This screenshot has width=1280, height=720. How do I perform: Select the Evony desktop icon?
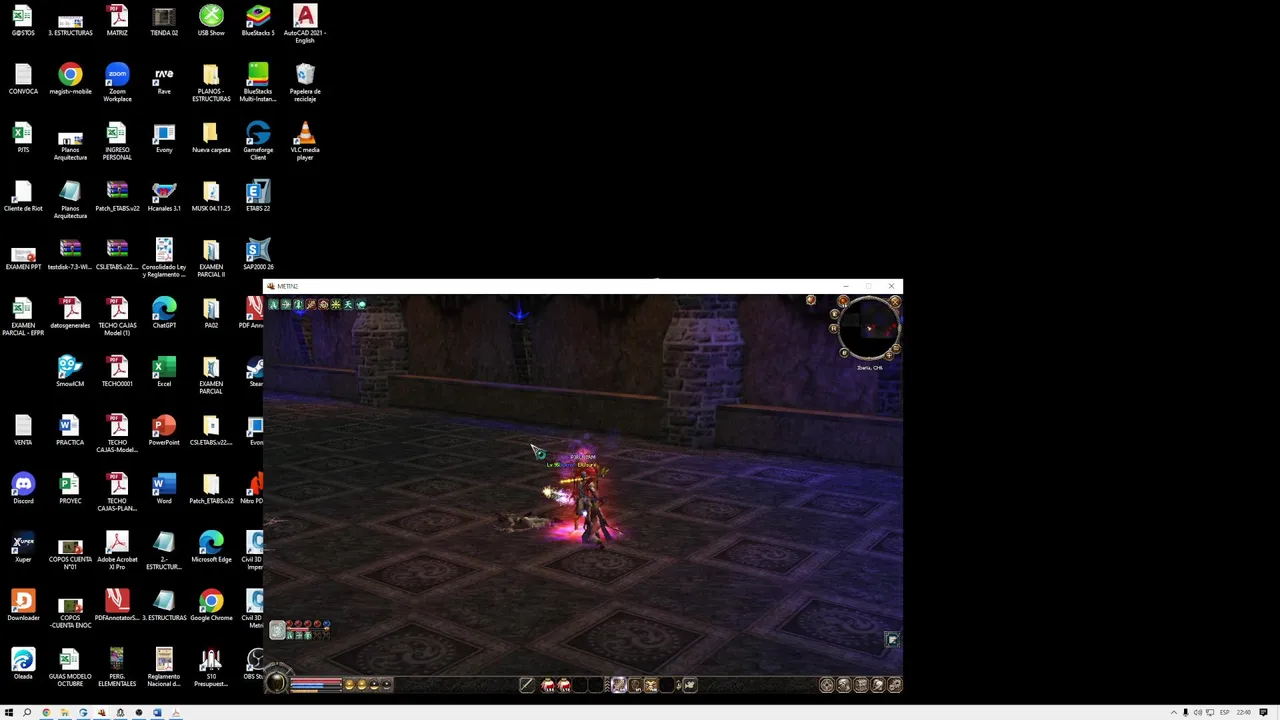click(164, 138)
